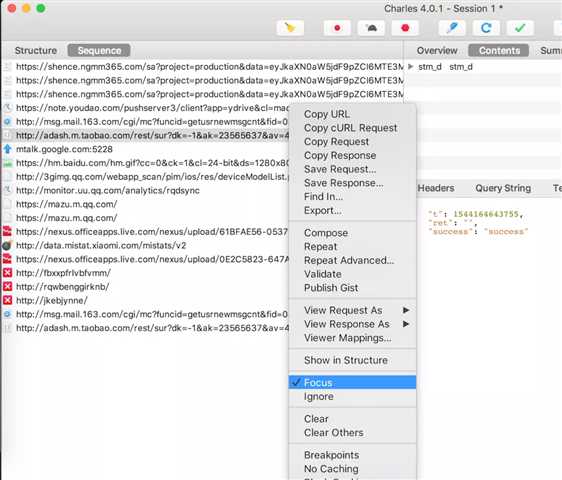Screen dimensions: 562x480
Task: Click the broom clear session icon
Action: 290,28
